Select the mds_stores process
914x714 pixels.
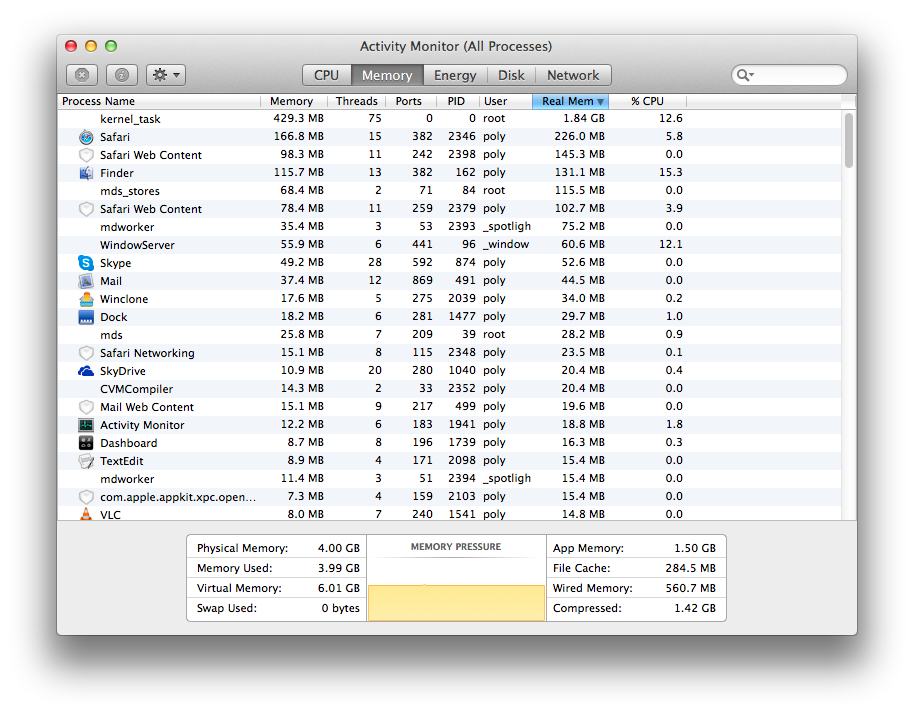[x=449, y=191]
